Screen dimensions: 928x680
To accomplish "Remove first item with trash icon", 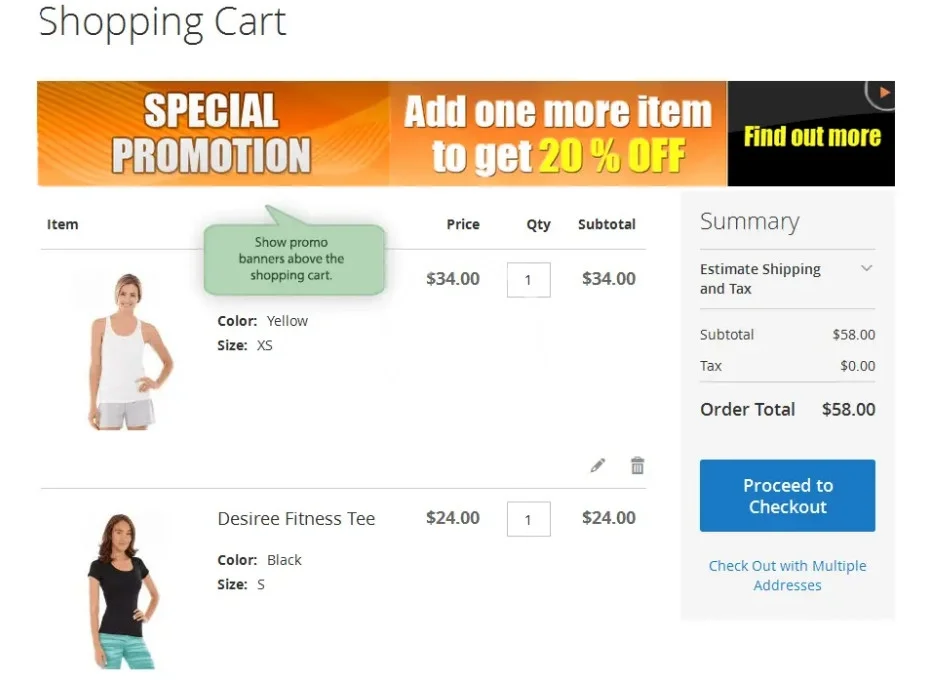I will point(637,465).
